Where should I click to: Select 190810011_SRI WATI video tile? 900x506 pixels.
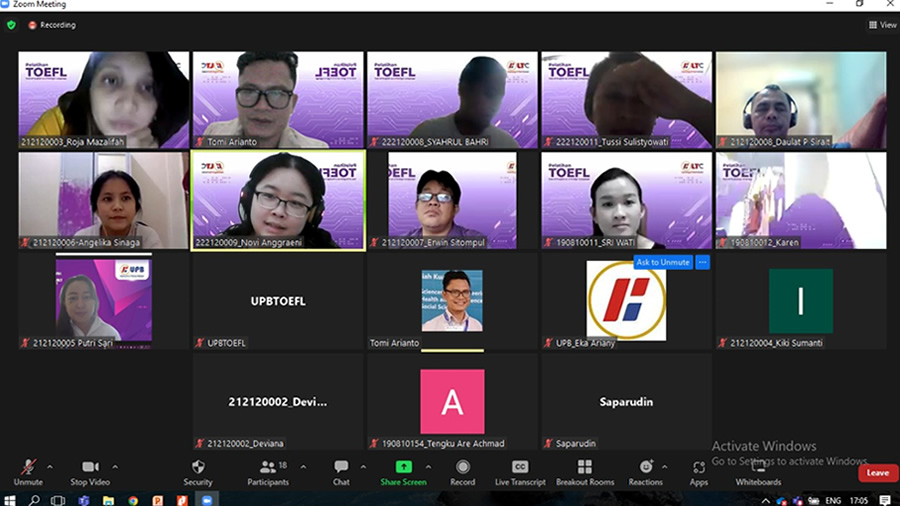(x=626, y=200)
